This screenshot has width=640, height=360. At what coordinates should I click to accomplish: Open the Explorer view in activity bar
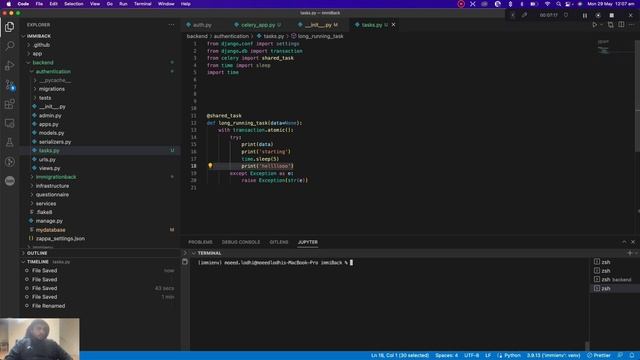[9, 27]
